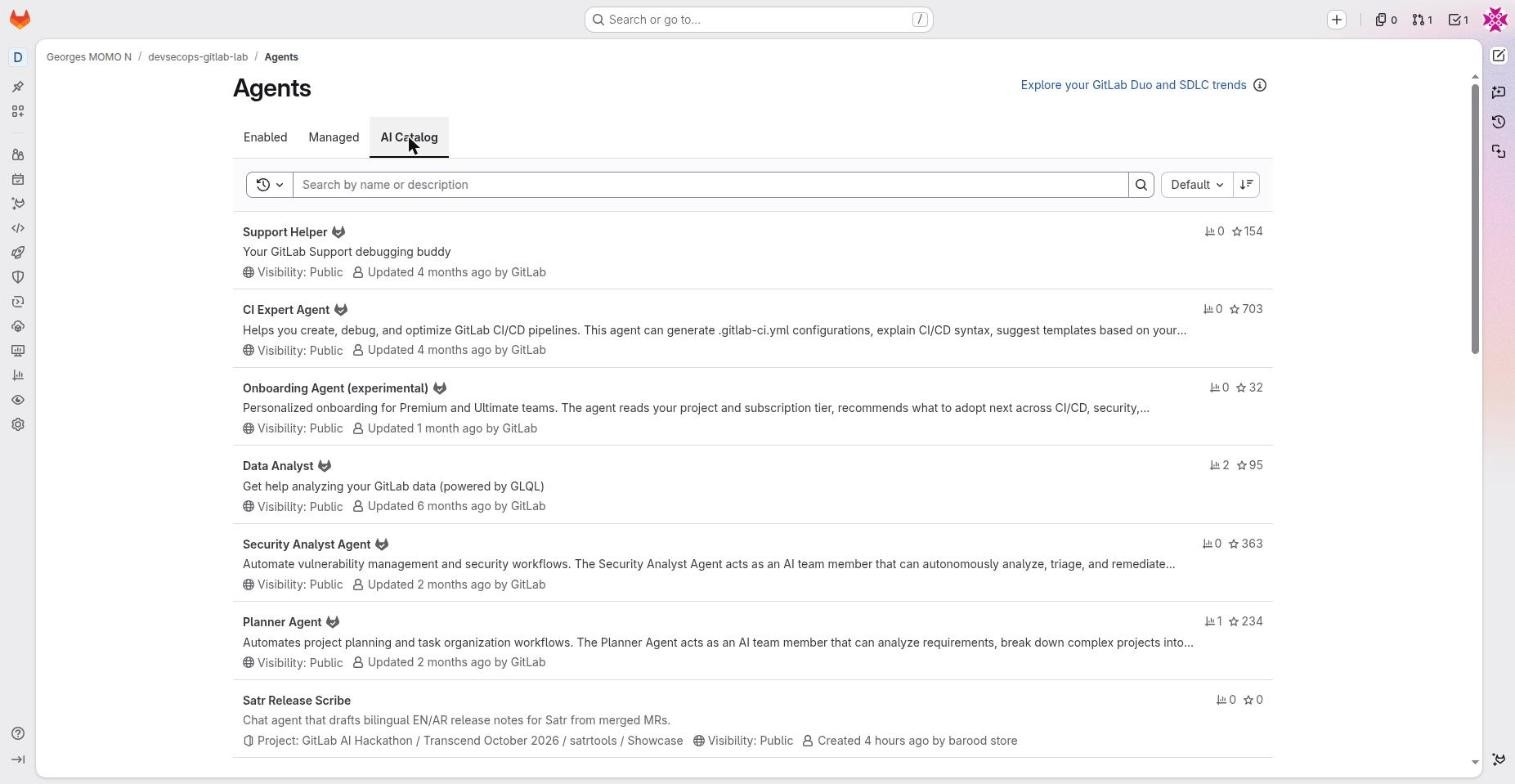Click the Create new plus button
Image resolution: width=1515 pixels, height=784 pixels.
[1337, 20]
